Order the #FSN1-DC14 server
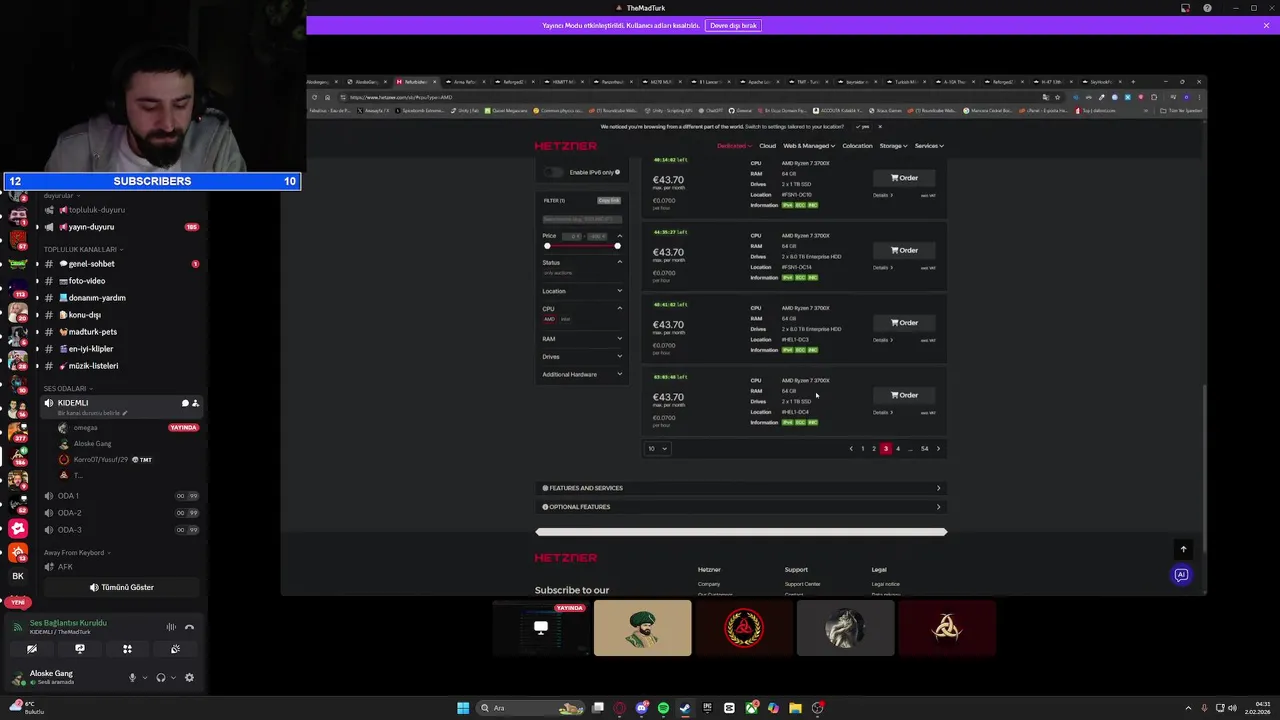Screen dimensions: 1280x720 (x=904, y=250)
